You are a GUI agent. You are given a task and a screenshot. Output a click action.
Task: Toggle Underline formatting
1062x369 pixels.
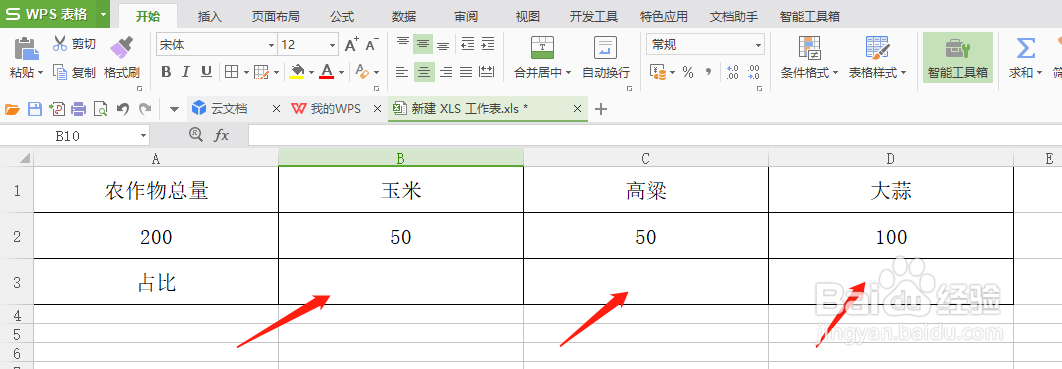tap(207, 72)
